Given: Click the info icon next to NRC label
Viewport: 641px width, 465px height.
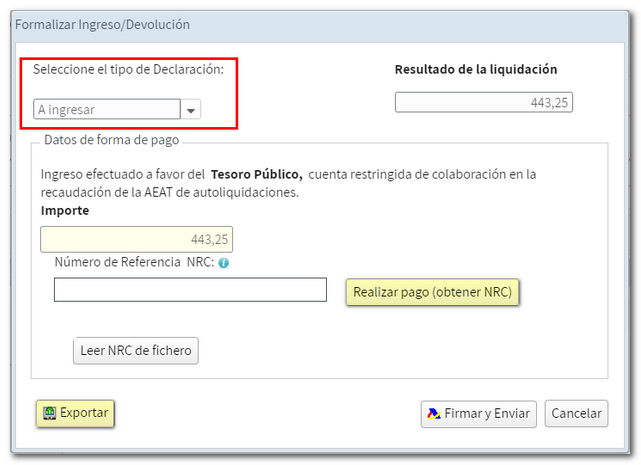Looking at the screenshot, I should click(x=224, y=264).
